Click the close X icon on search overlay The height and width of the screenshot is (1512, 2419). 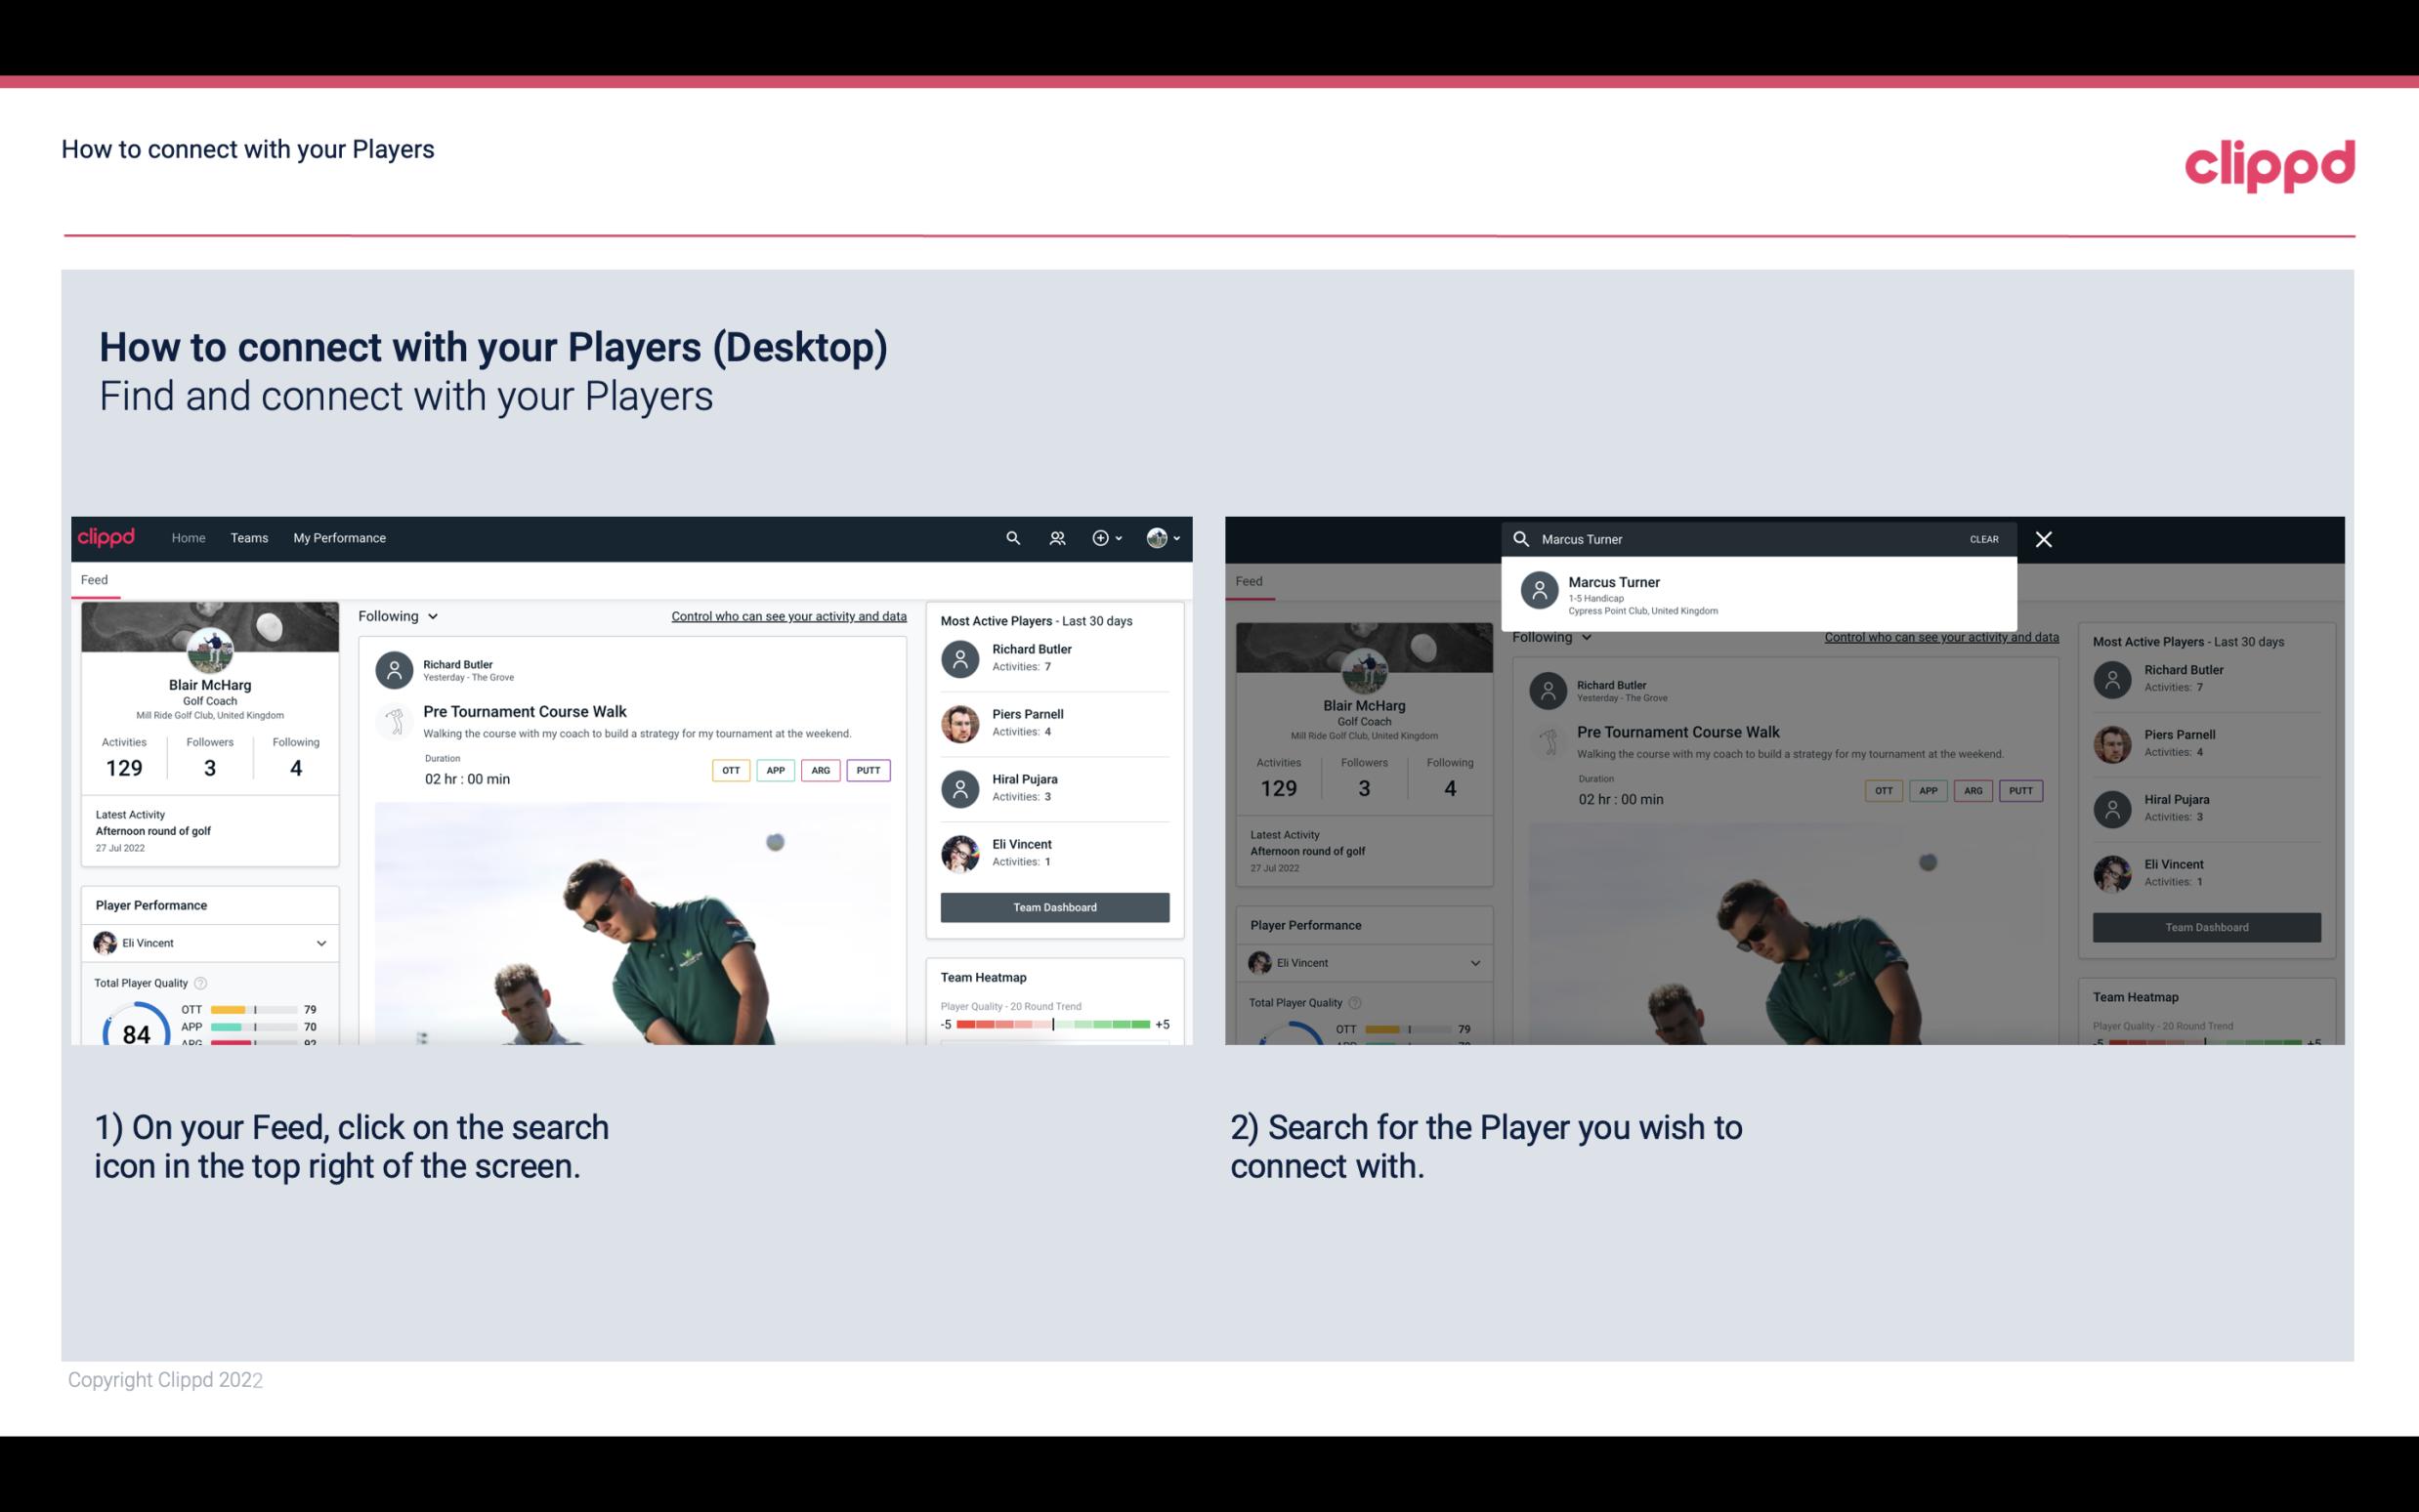tap(2045, 538)
